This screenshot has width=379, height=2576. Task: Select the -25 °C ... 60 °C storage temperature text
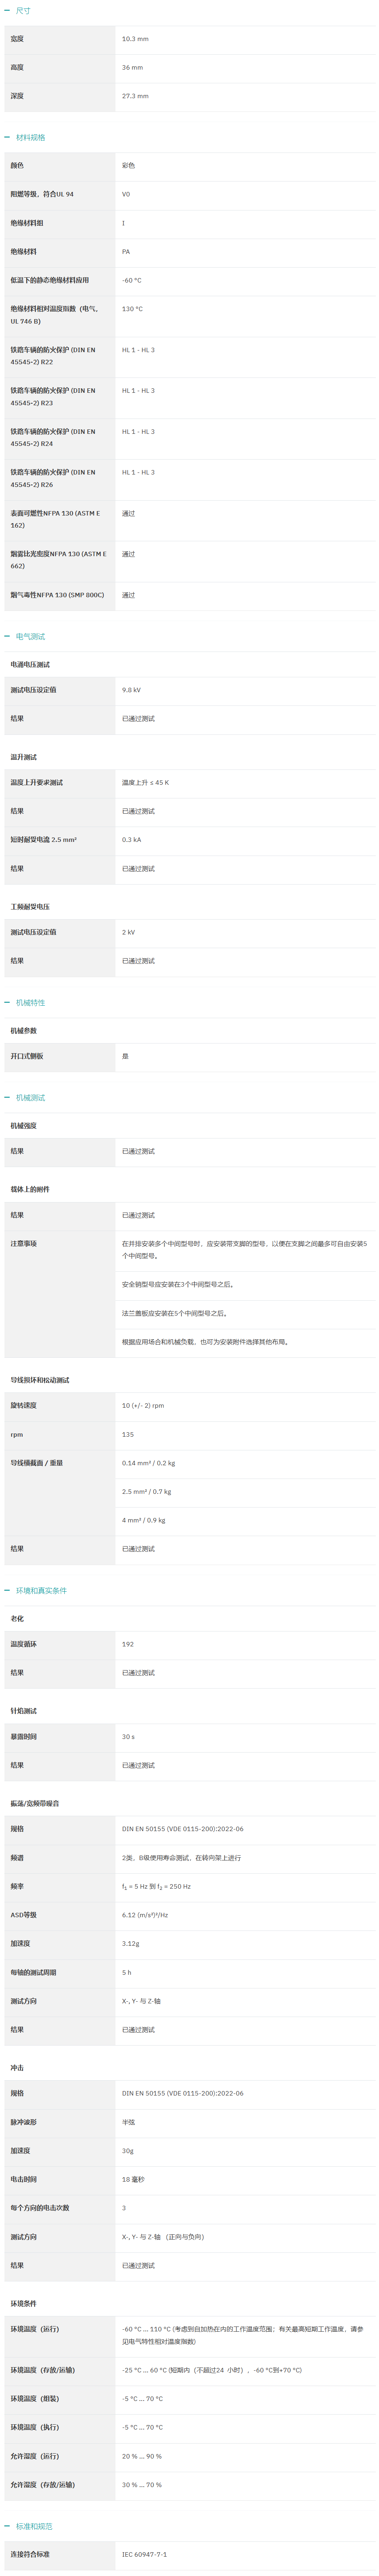[212, 2370]
